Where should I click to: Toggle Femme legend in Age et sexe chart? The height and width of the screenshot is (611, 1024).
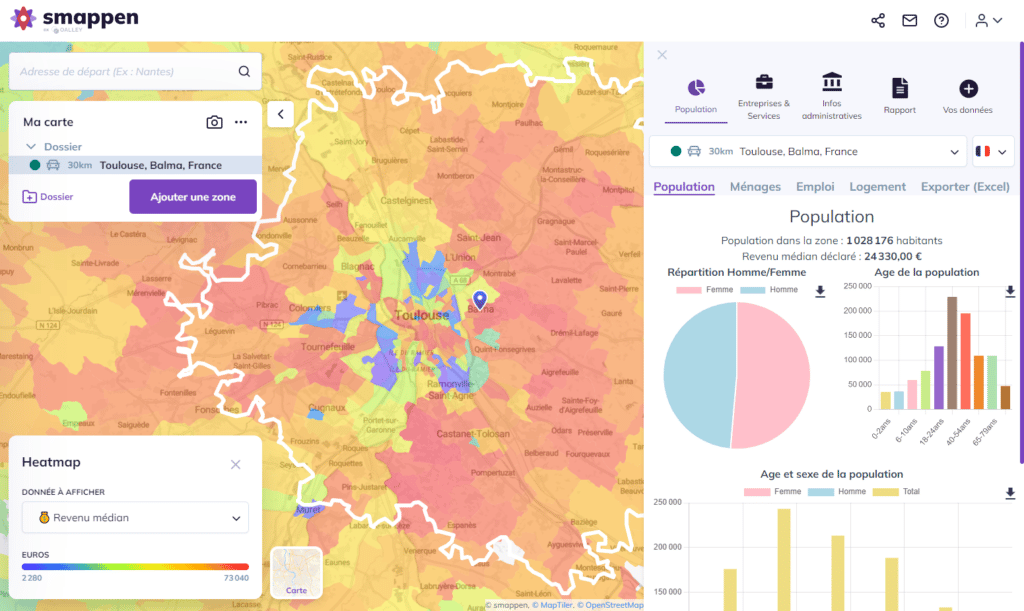(773, 492)
